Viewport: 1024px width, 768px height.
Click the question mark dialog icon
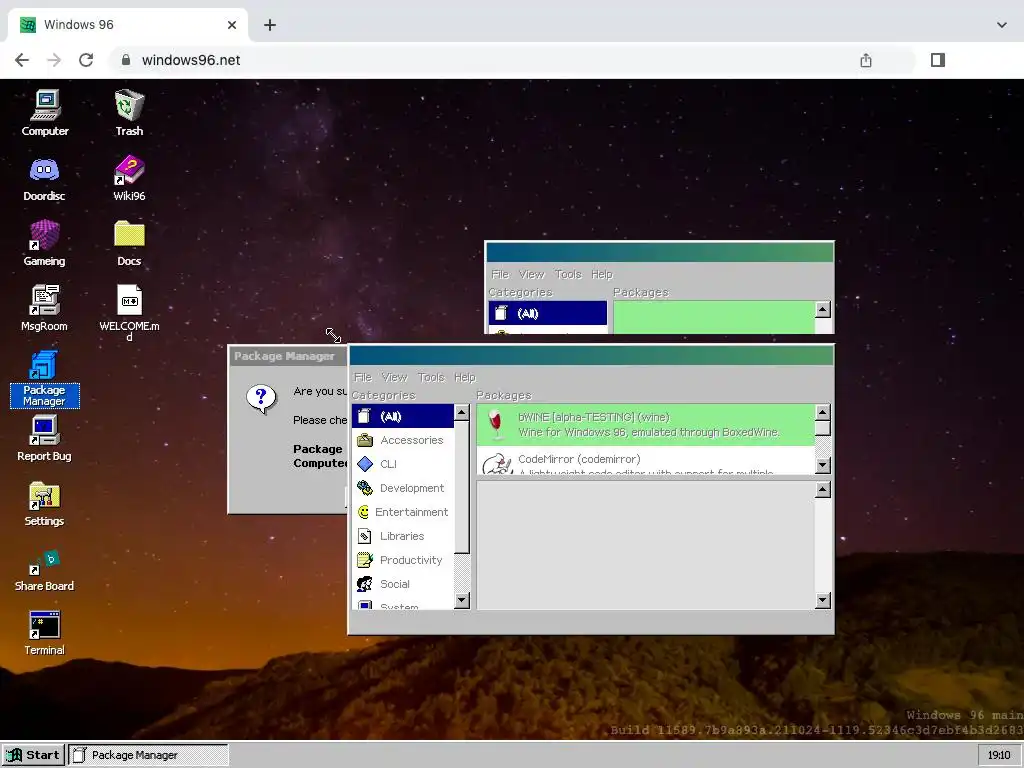(261, 398)
